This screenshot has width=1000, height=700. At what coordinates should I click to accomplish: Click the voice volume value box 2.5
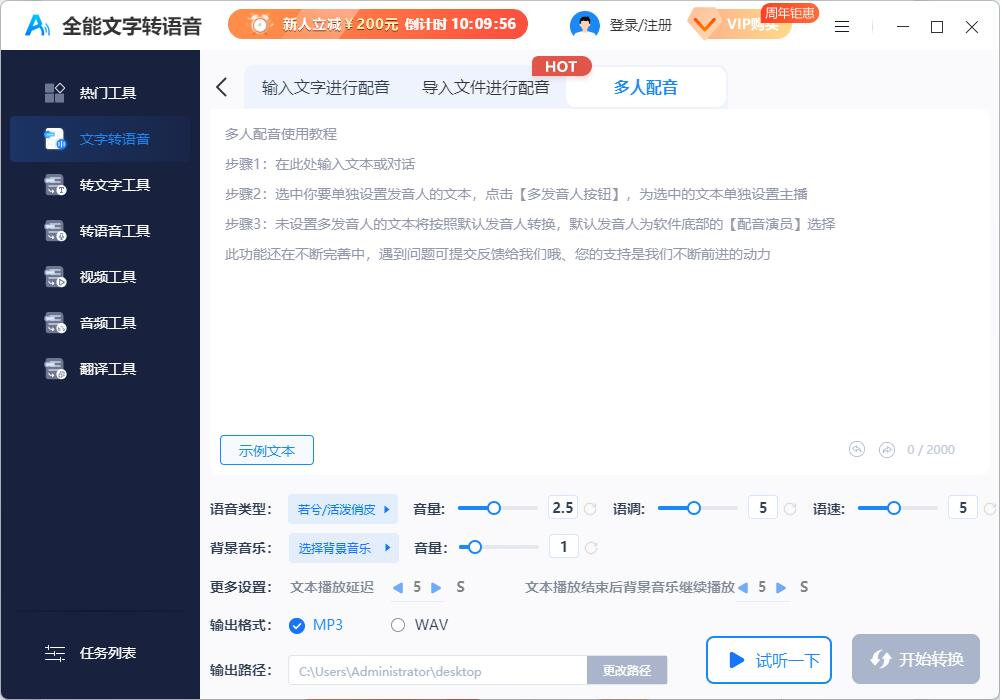pos(563,507)
